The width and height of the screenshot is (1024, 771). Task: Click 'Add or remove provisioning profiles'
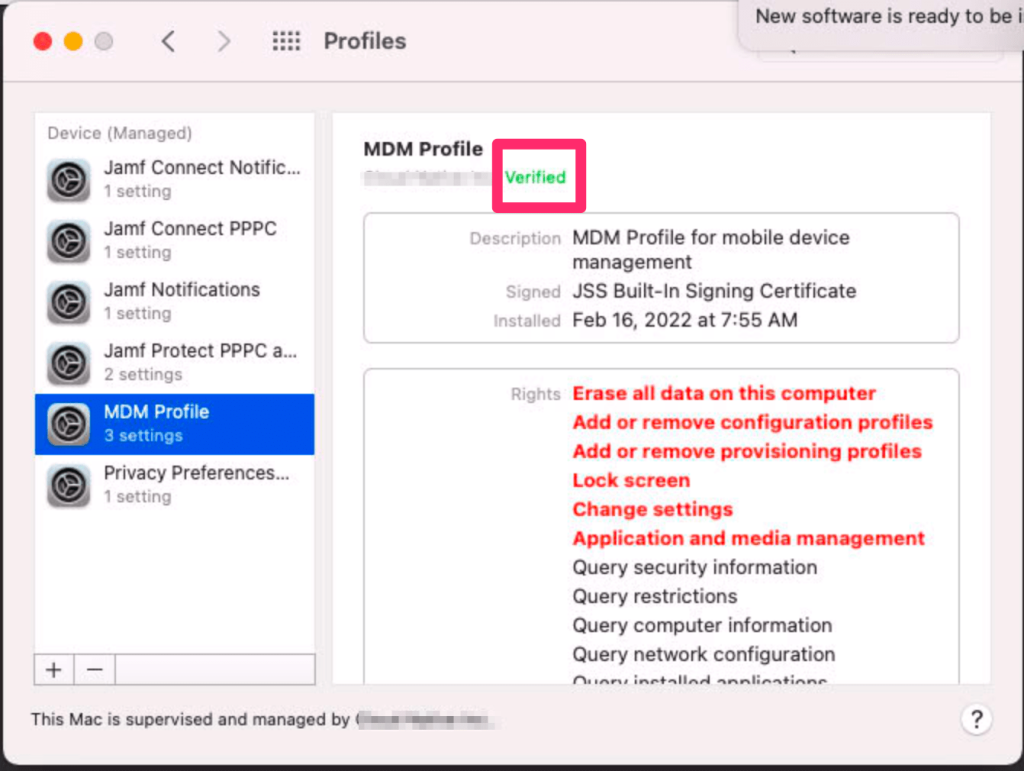point(747,451)
